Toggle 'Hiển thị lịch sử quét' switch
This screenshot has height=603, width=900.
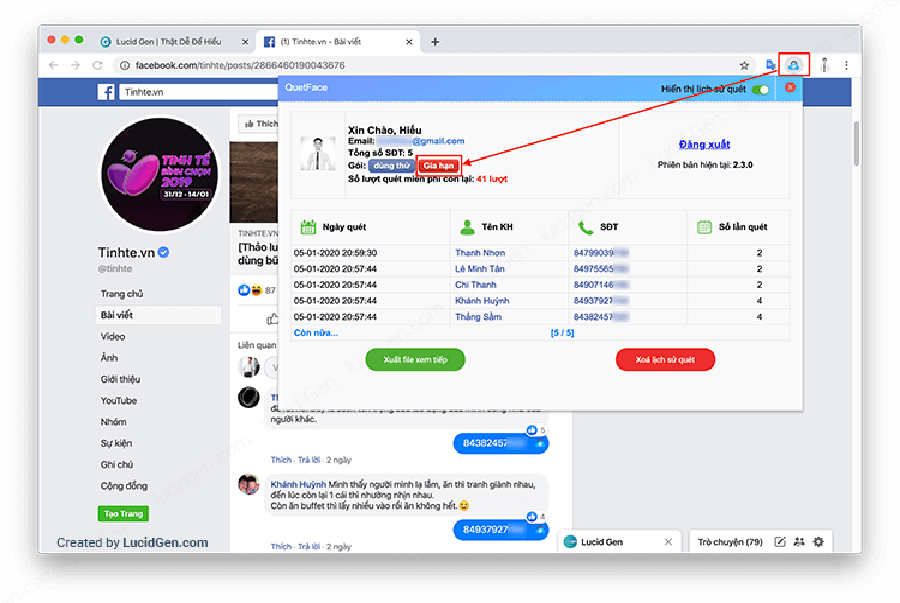click(762, 89)
